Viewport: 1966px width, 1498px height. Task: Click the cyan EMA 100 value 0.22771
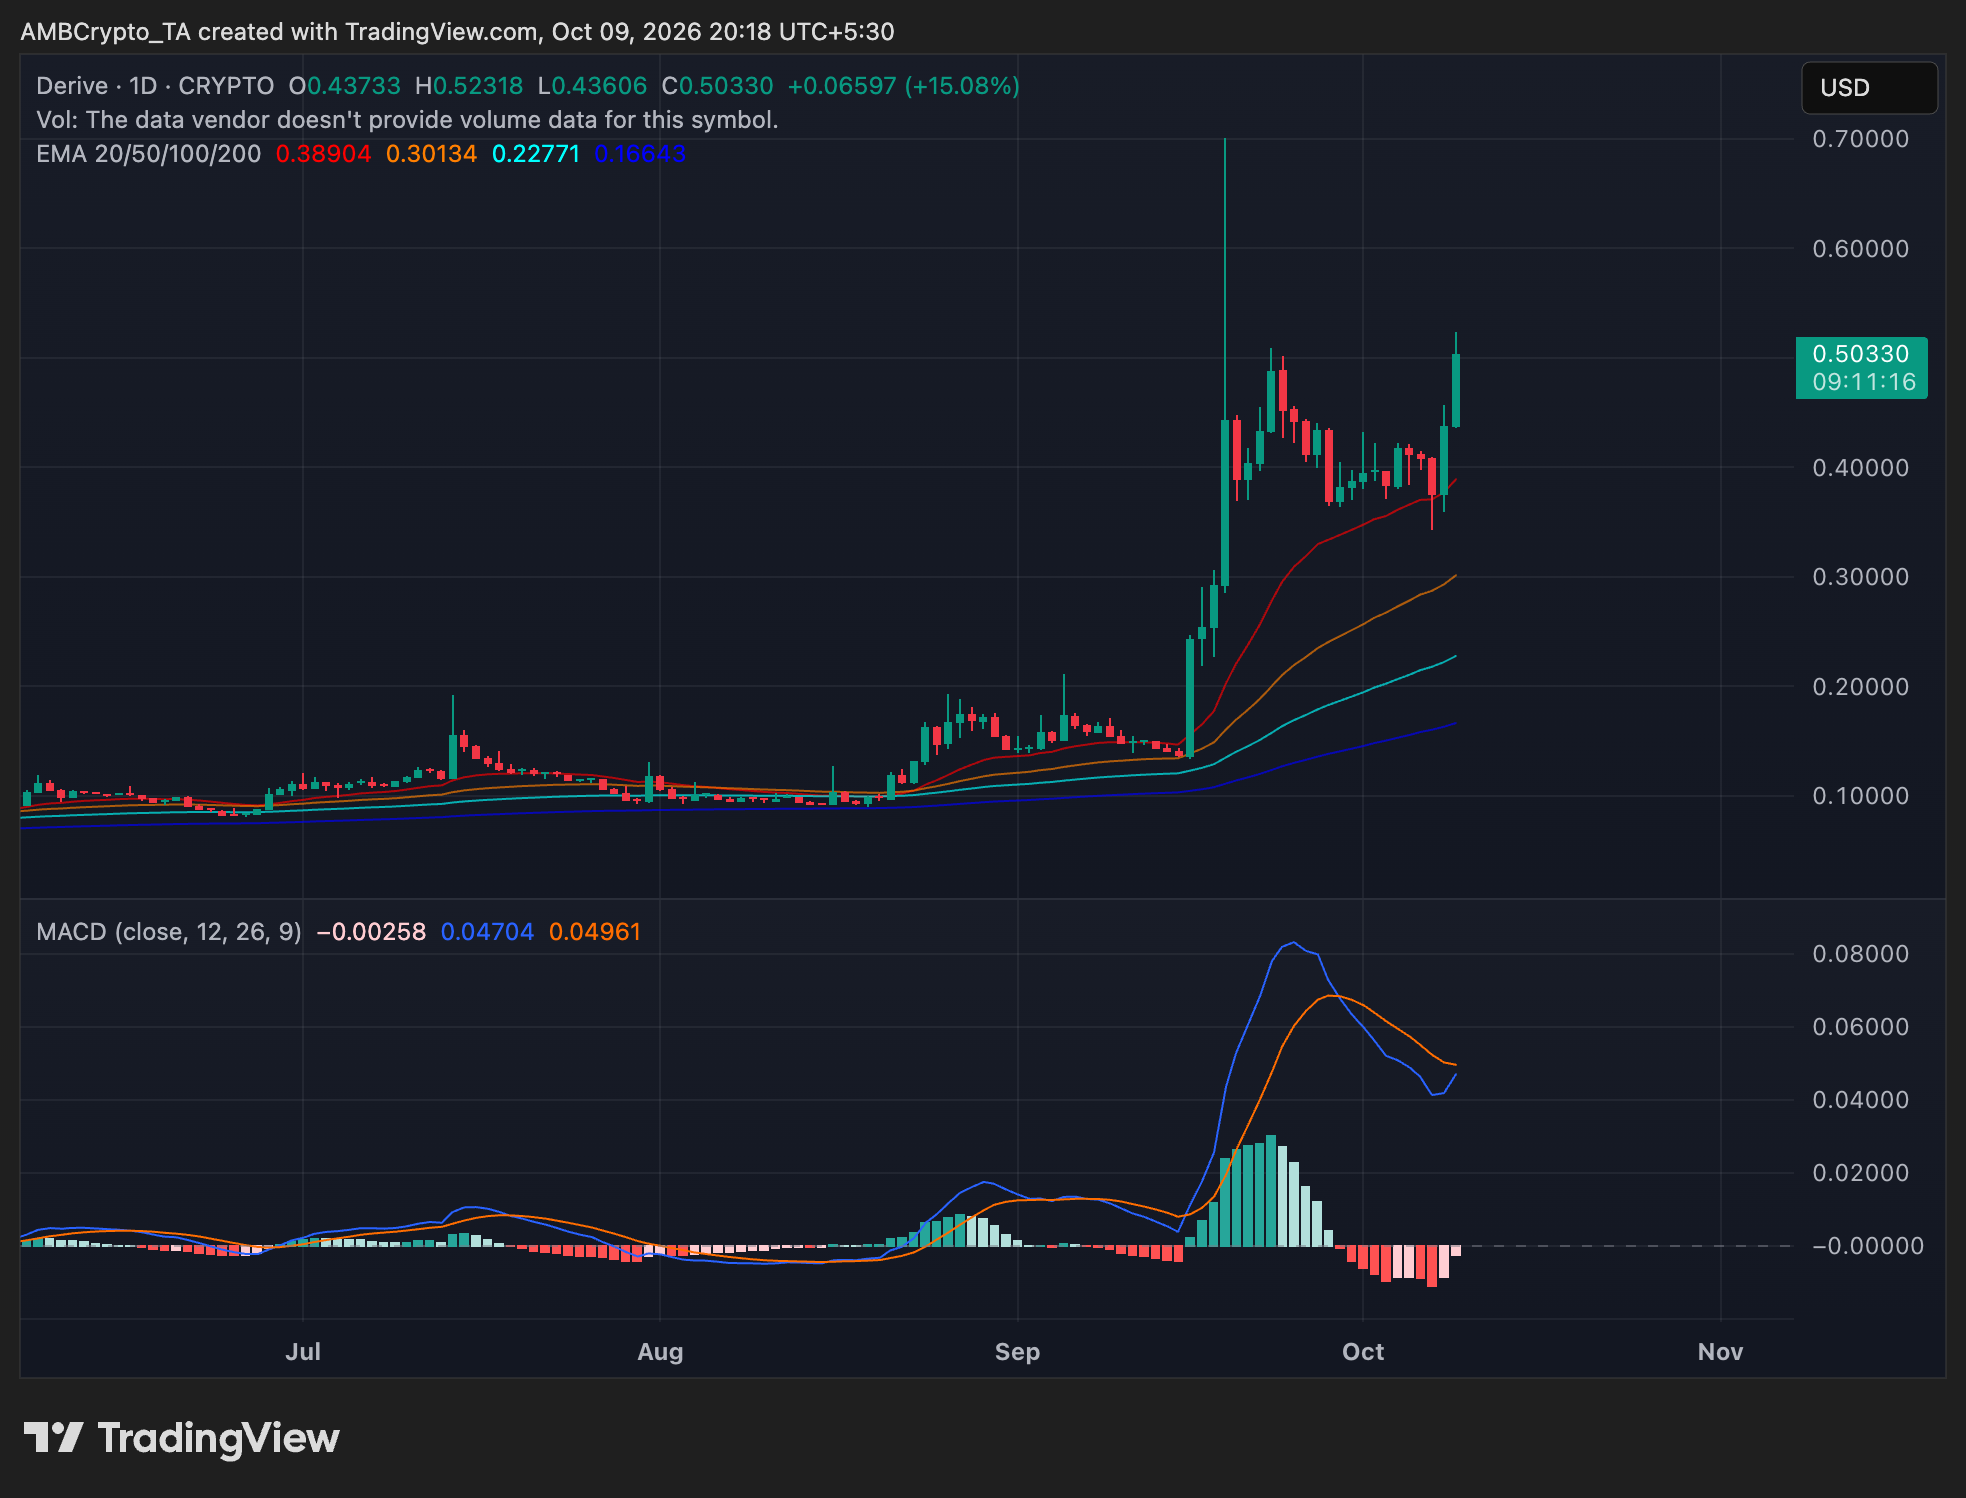click(x=536, y=154)
